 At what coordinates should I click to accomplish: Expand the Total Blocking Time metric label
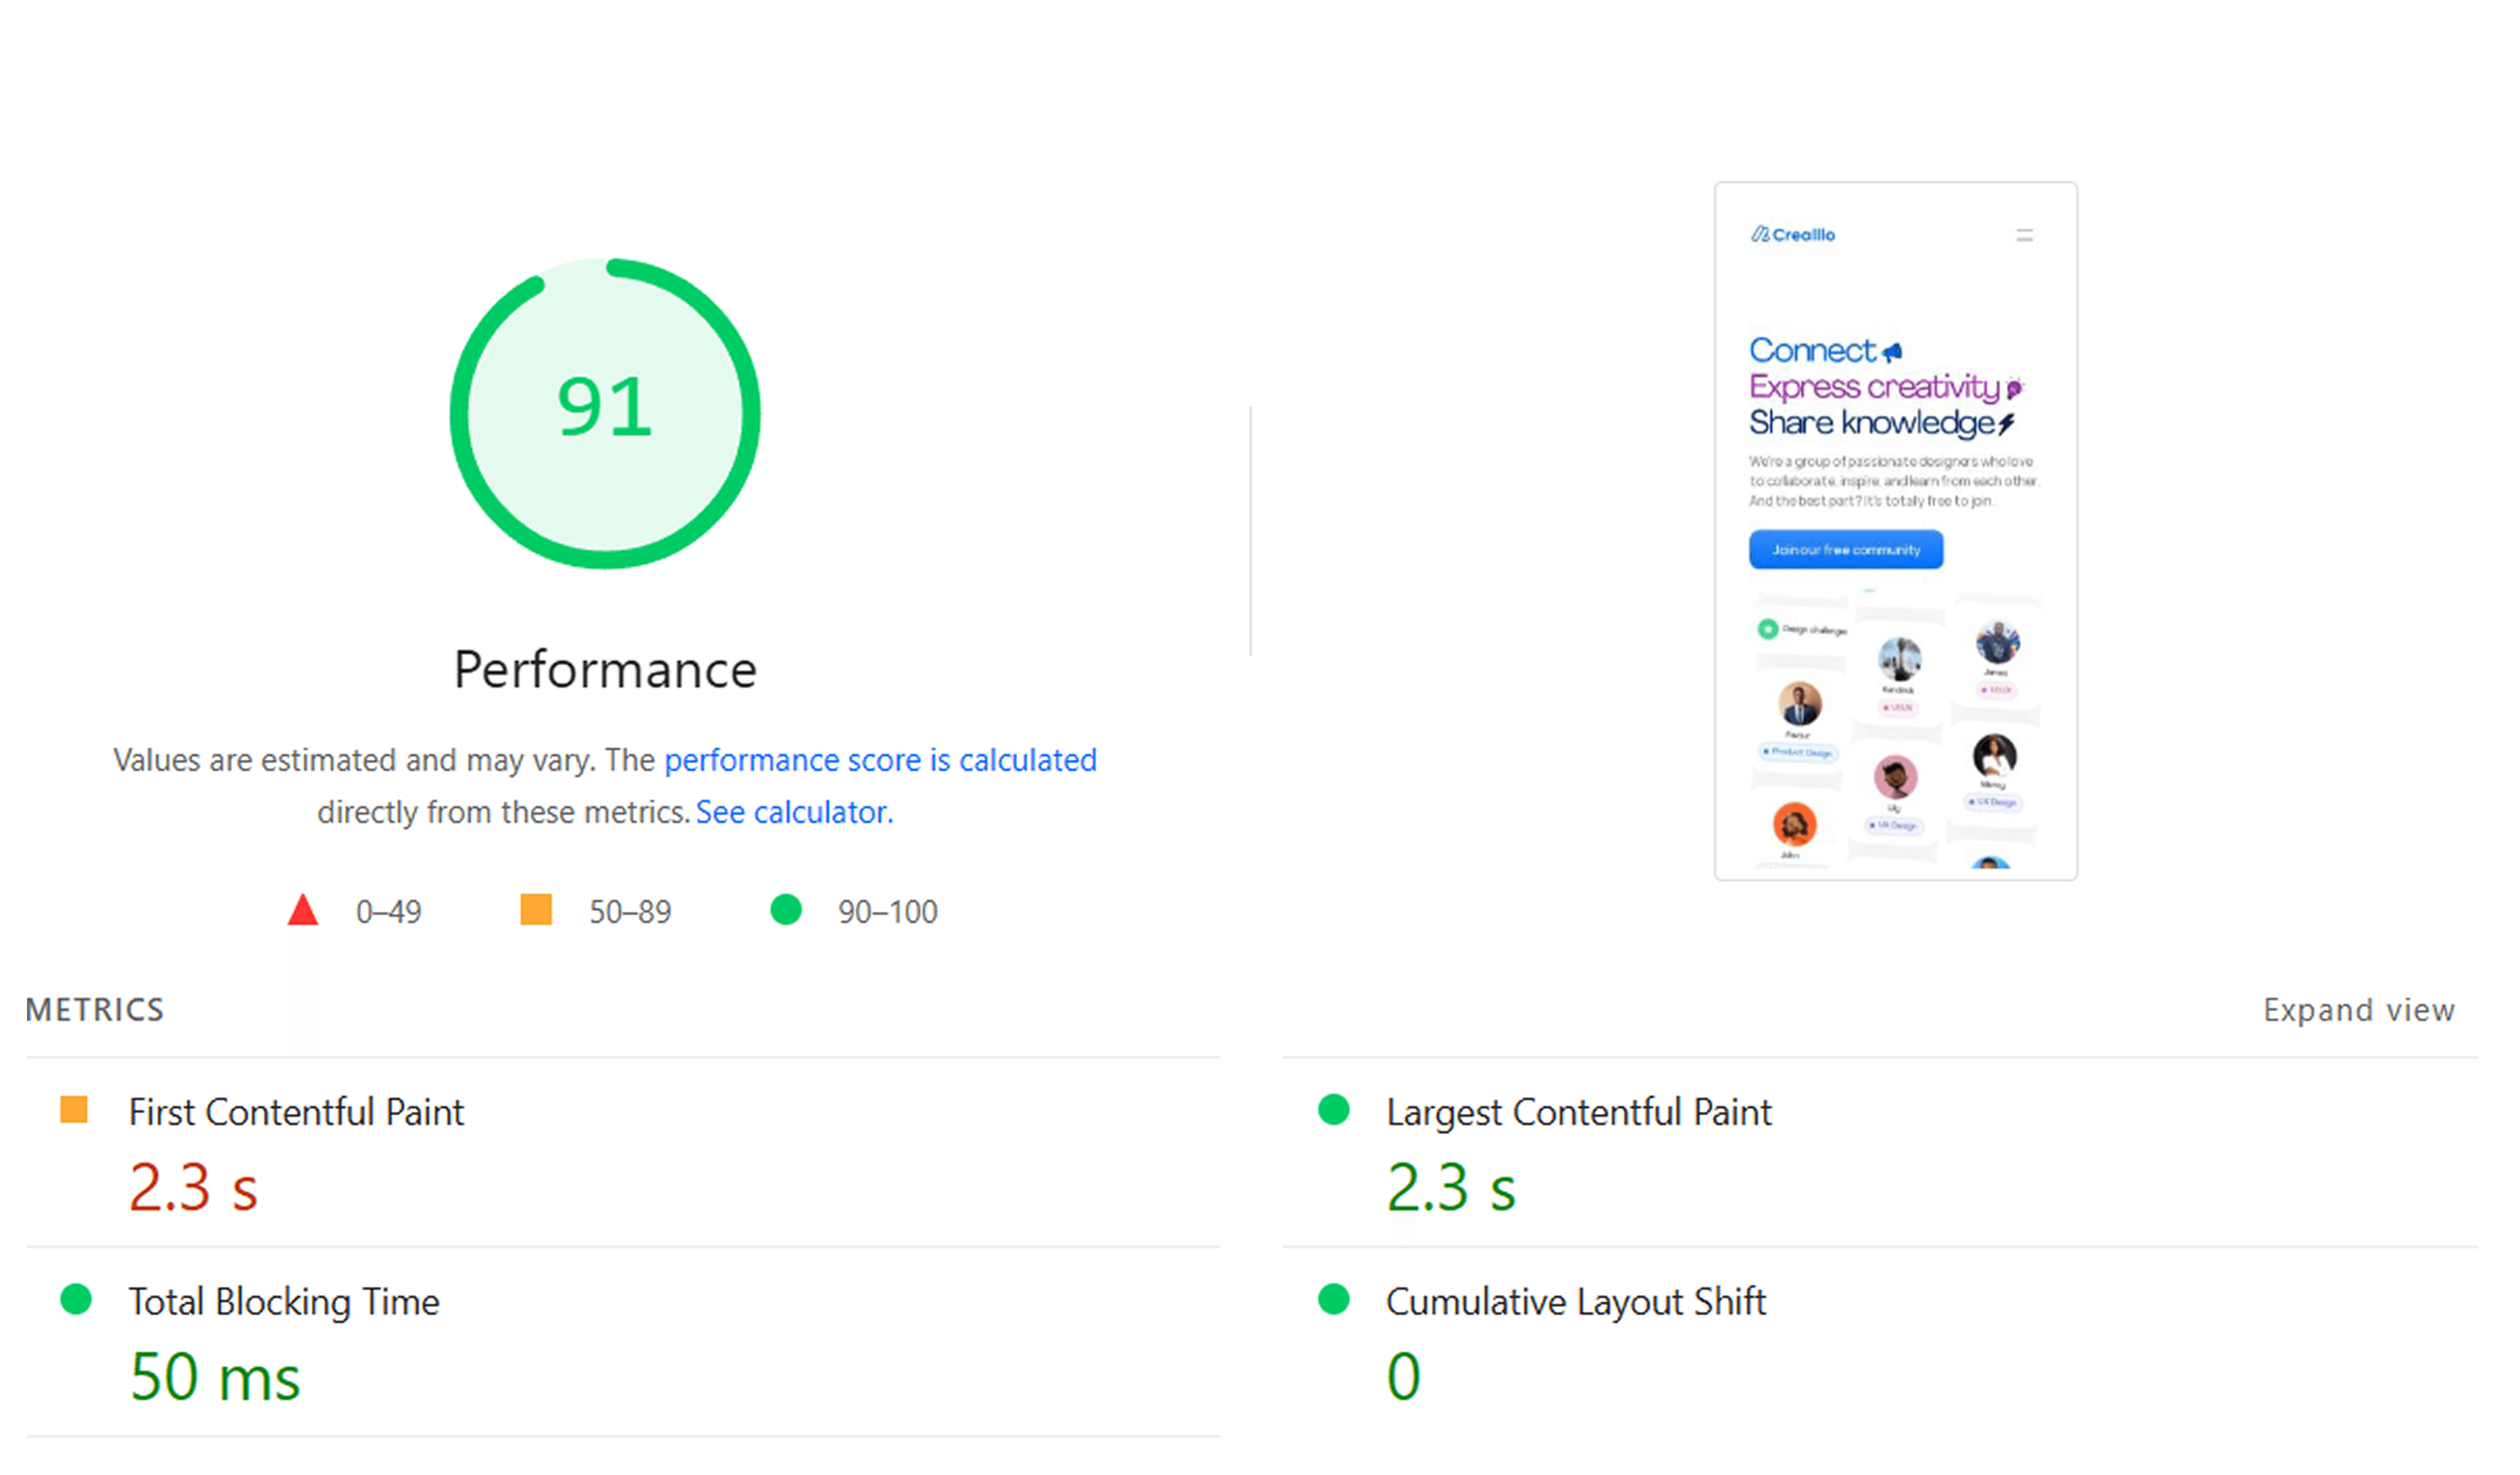pos(284,1301)
